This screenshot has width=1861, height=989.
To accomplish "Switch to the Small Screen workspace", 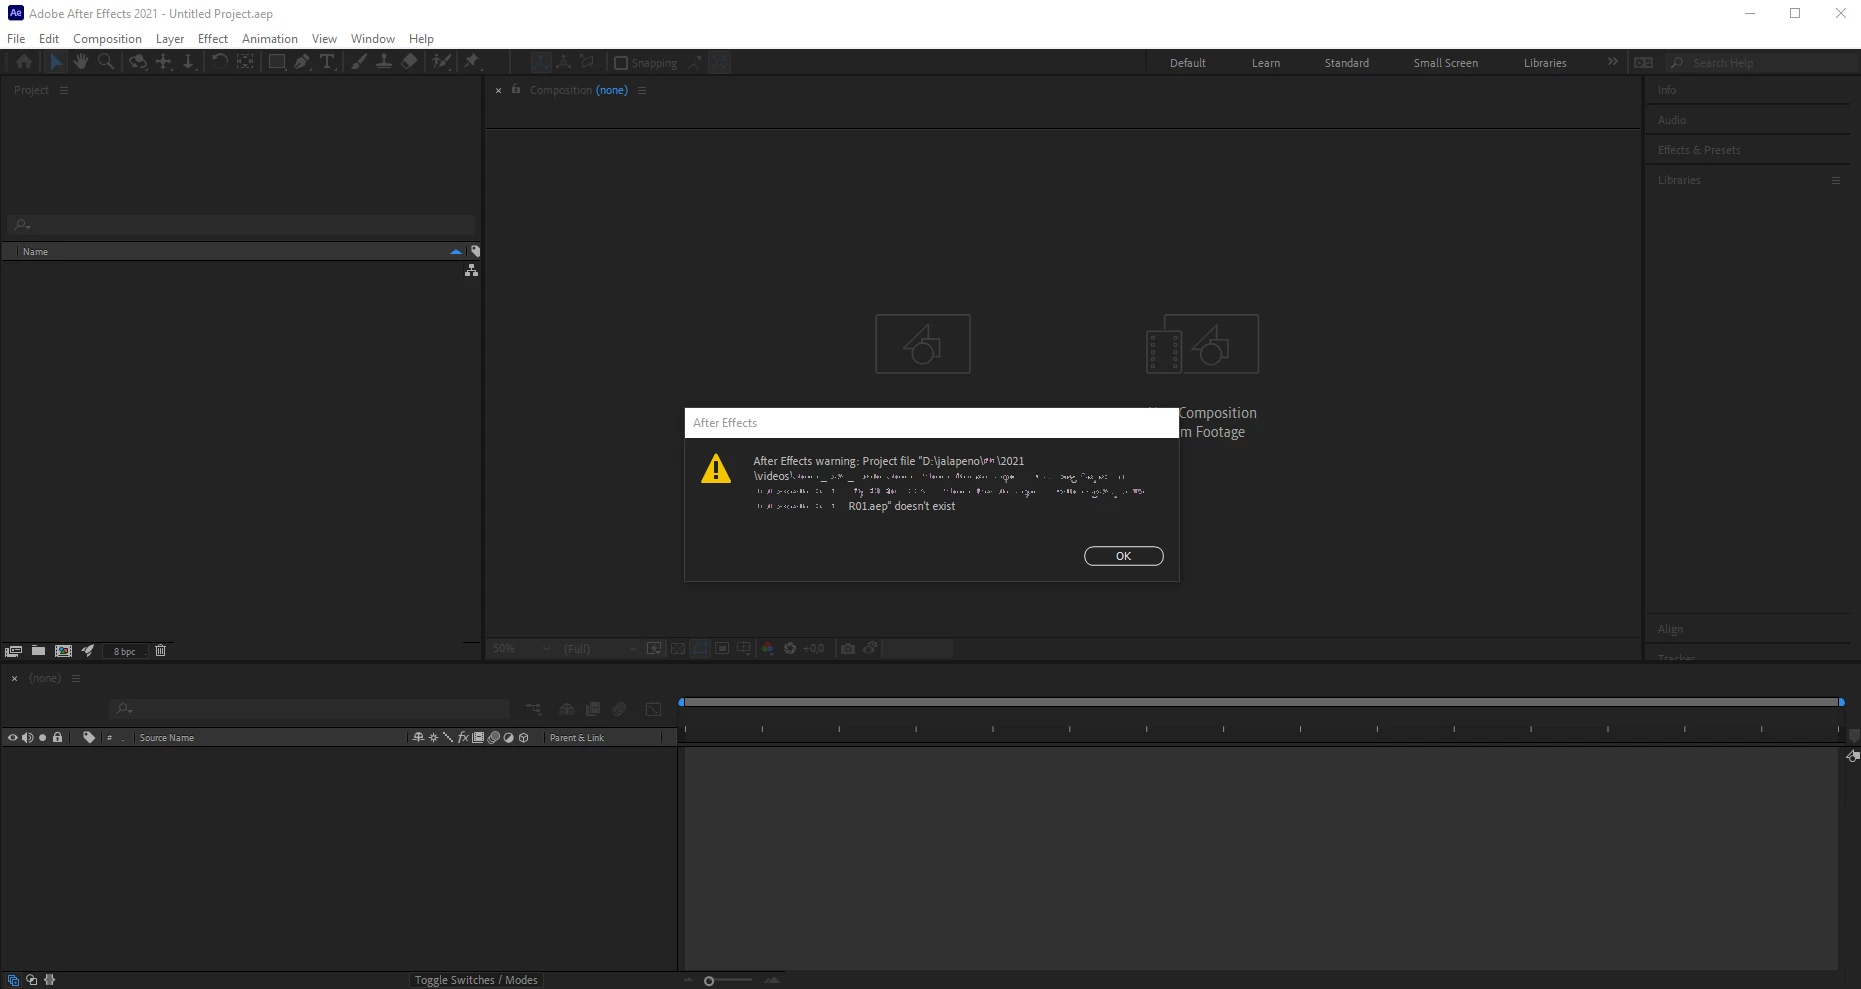I will tap(1446, 63).
